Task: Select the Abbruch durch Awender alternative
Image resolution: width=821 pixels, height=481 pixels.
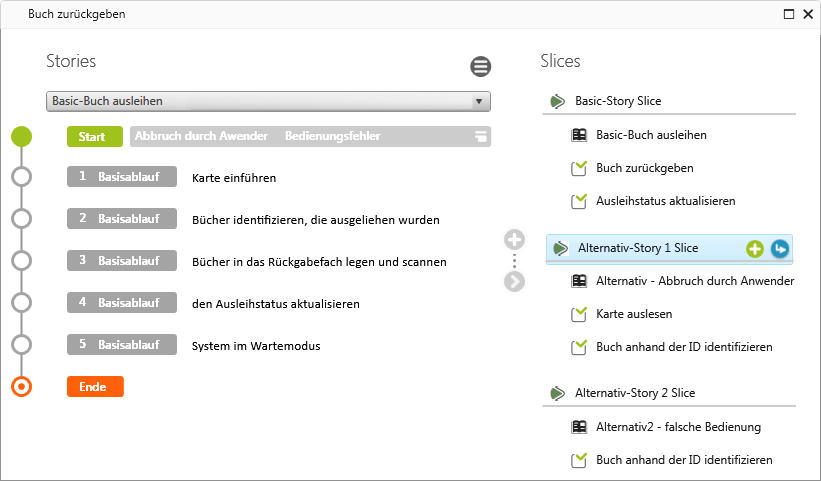Action: pyautogui.click(x=201, y=136)
